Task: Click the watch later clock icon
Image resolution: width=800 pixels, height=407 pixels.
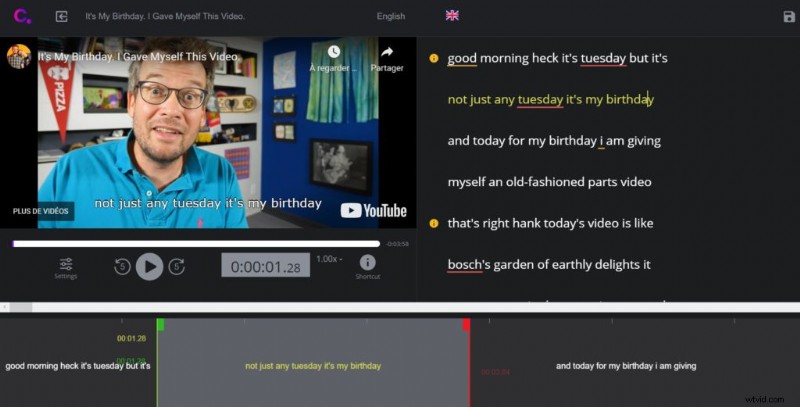Action: point(334,52)
